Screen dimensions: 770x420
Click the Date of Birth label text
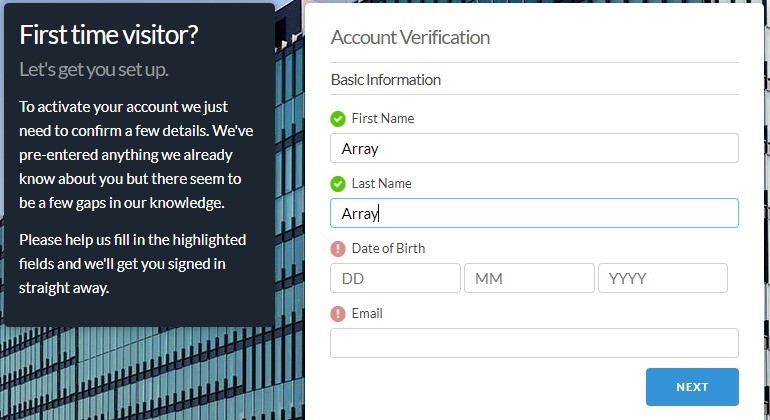pos(388,249)
